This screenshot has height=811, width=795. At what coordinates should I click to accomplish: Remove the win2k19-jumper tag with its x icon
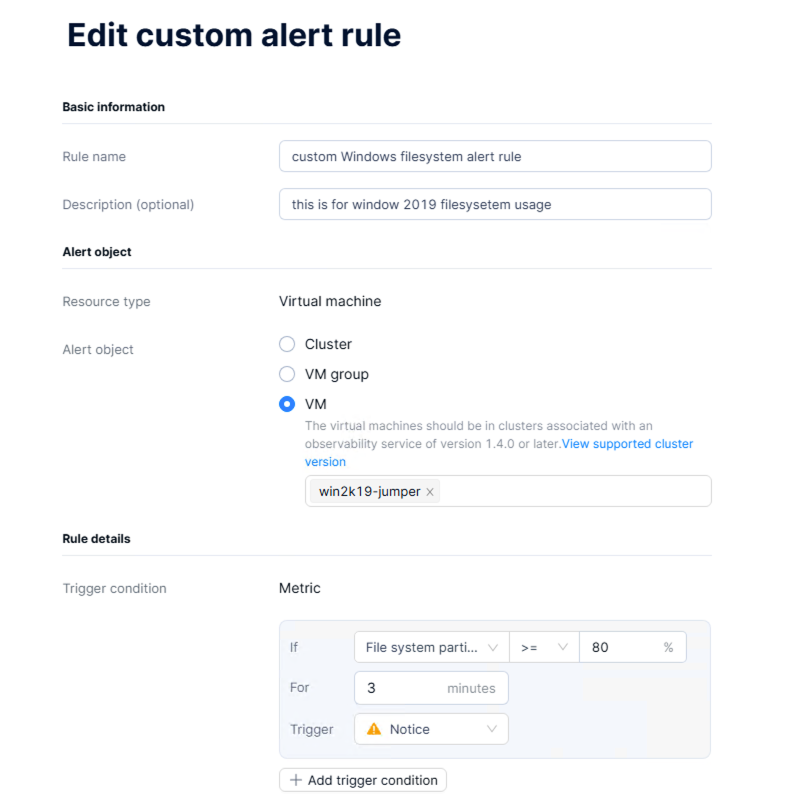(x=430, y=492)
